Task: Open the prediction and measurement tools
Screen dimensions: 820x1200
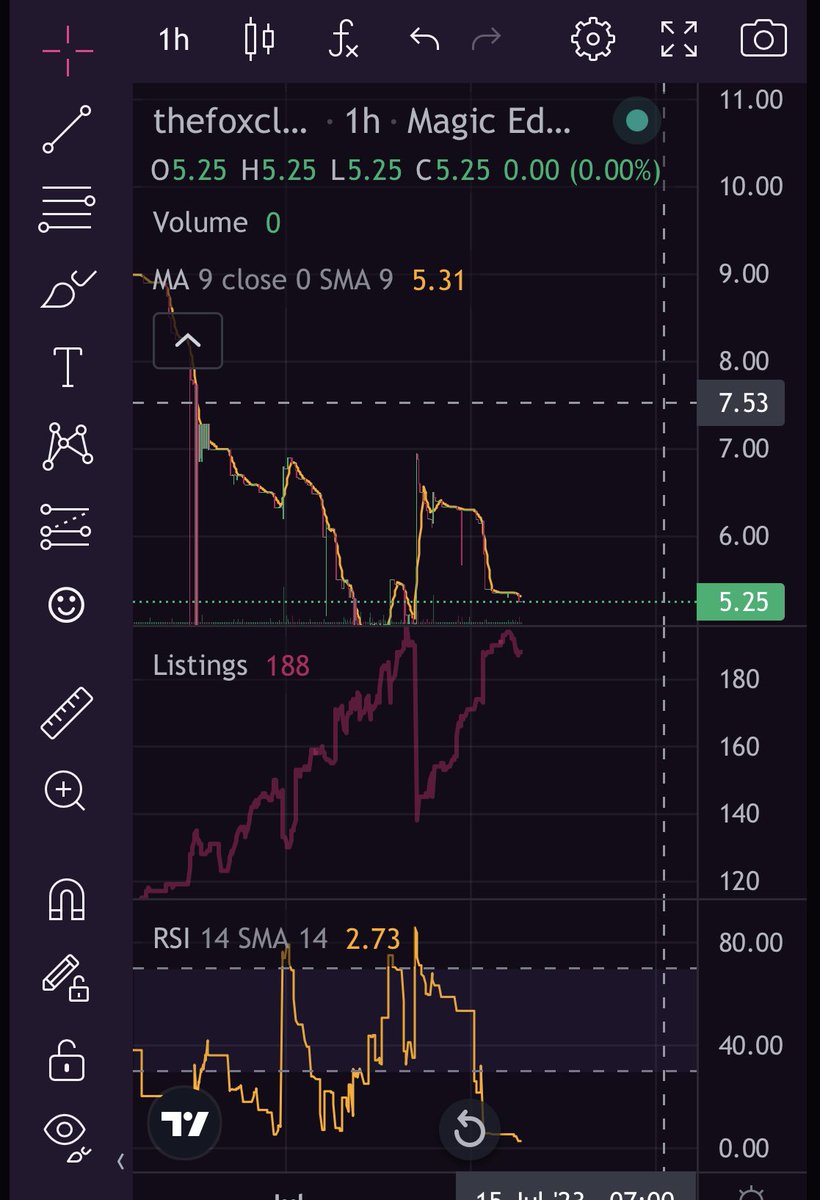Action: click(67, 526)
